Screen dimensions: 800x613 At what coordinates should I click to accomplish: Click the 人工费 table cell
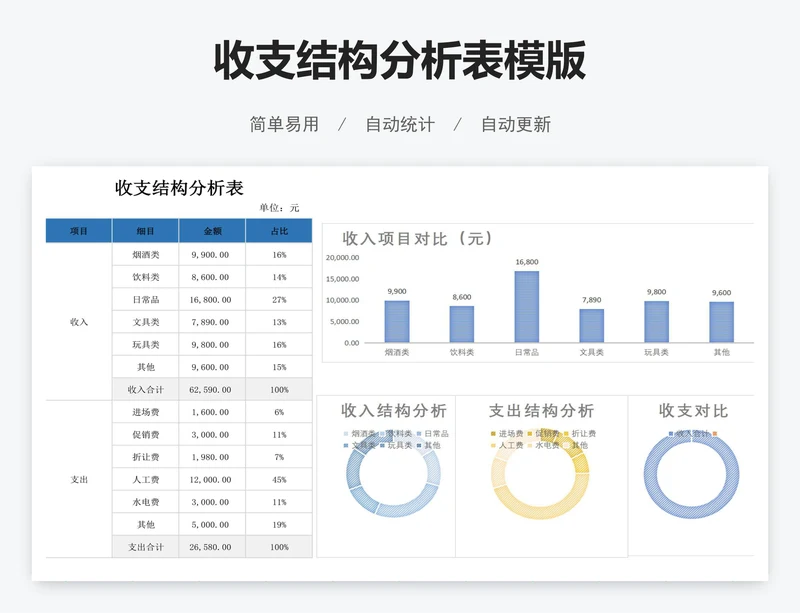click(145, 479)
